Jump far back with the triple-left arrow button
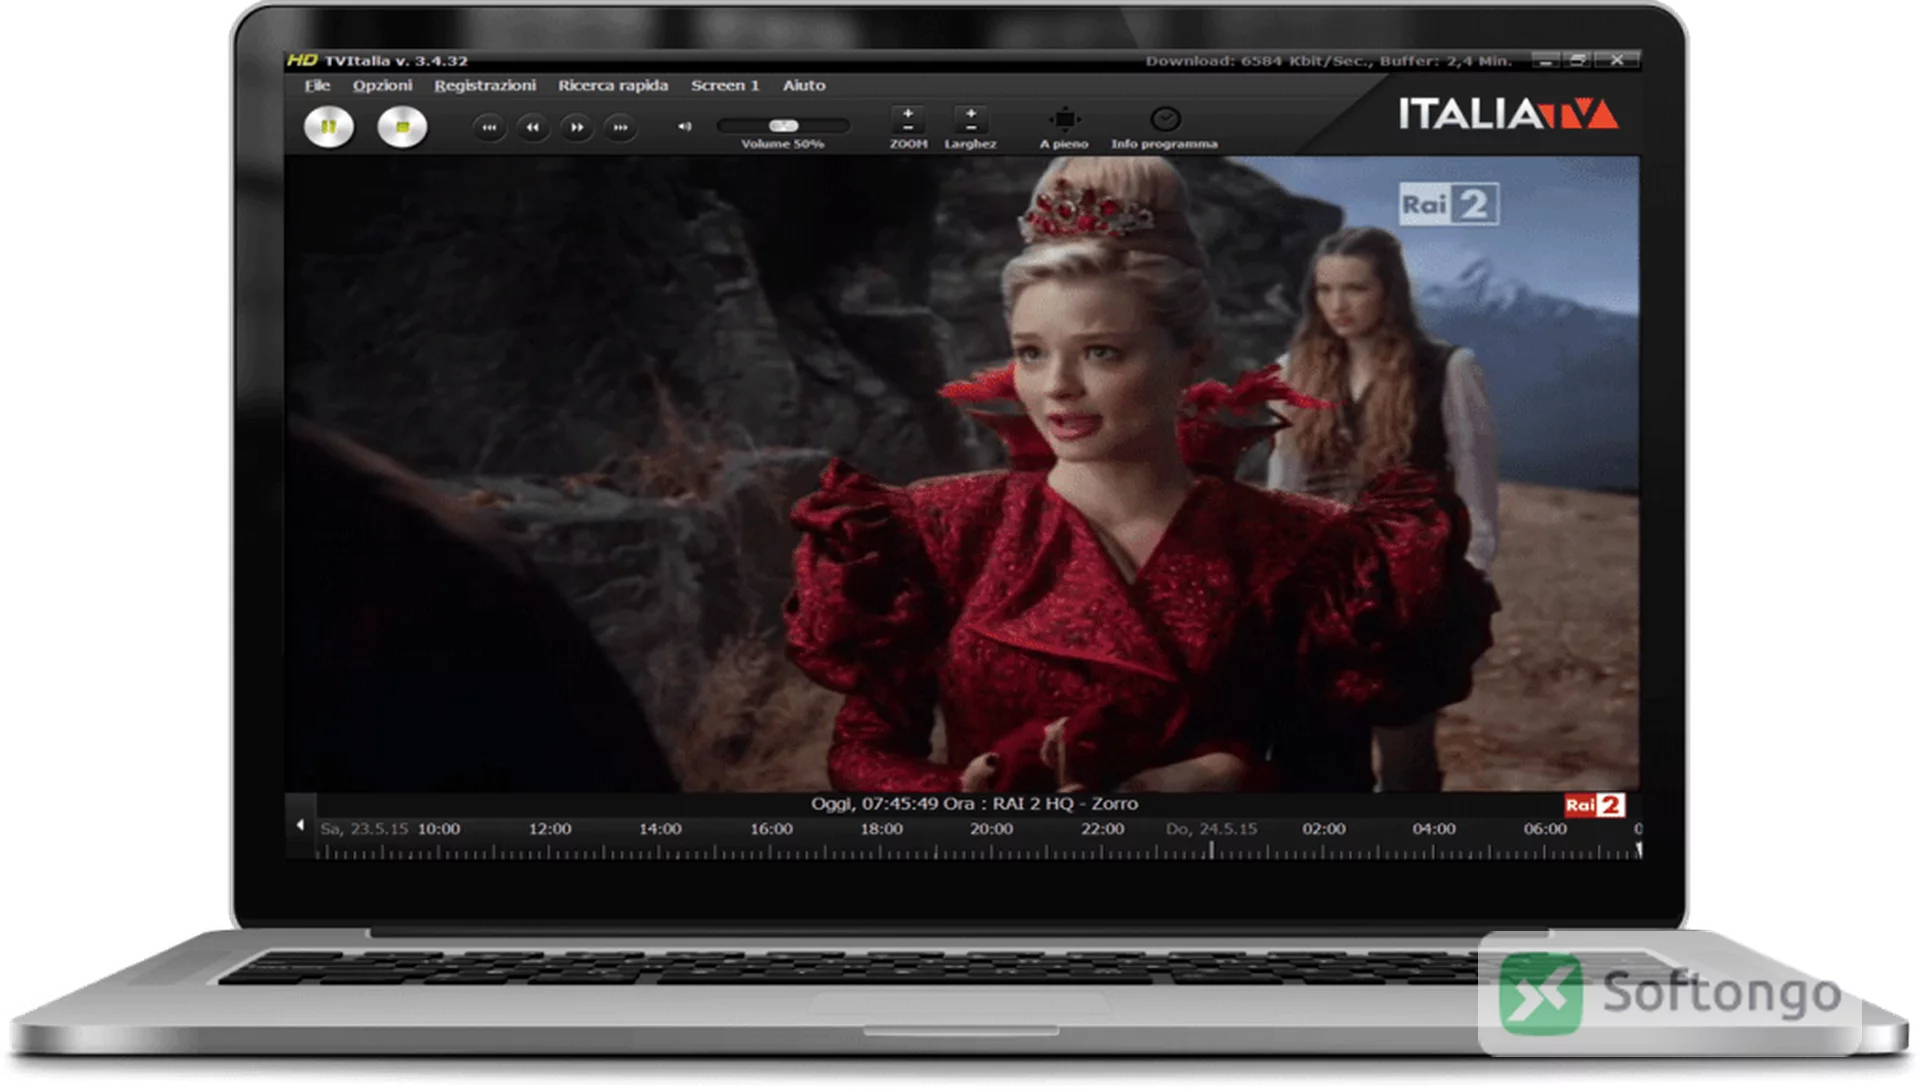 click(x=489, y=127)
